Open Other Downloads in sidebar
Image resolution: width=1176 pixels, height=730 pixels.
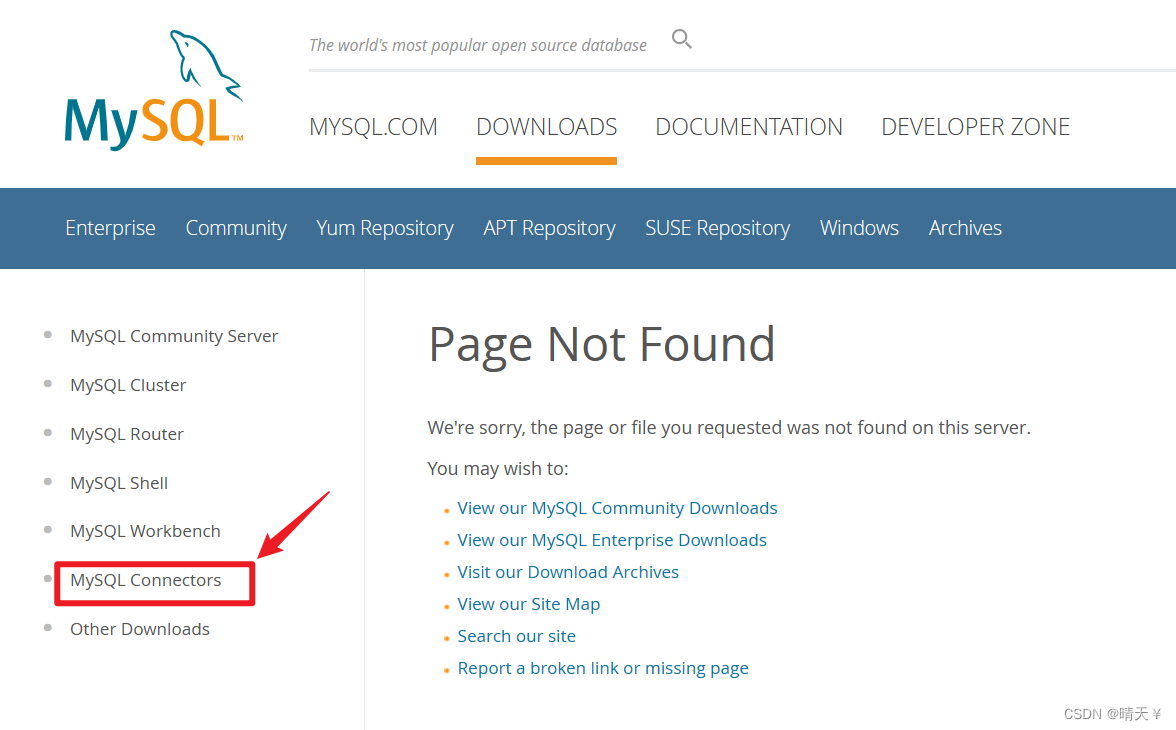140,629
